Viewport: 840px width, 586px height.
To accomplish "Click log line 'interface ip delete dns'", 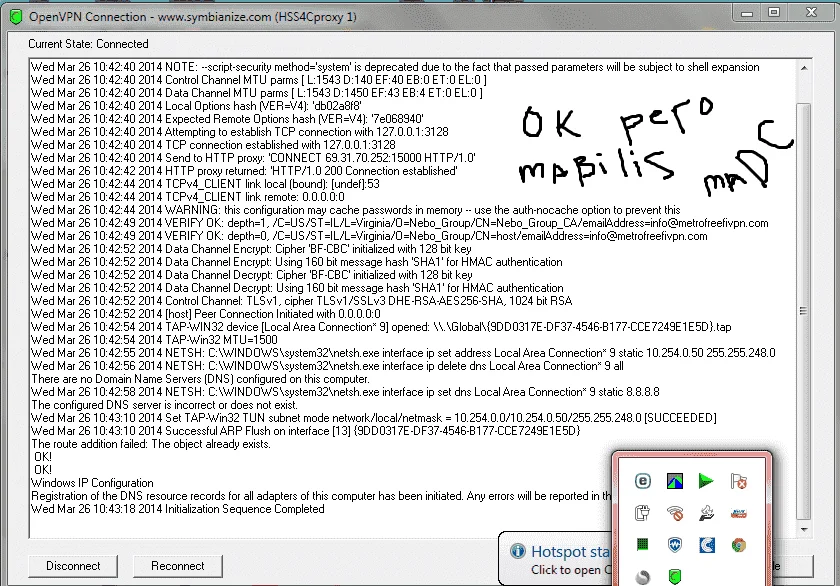I will [x=327, y=366].
